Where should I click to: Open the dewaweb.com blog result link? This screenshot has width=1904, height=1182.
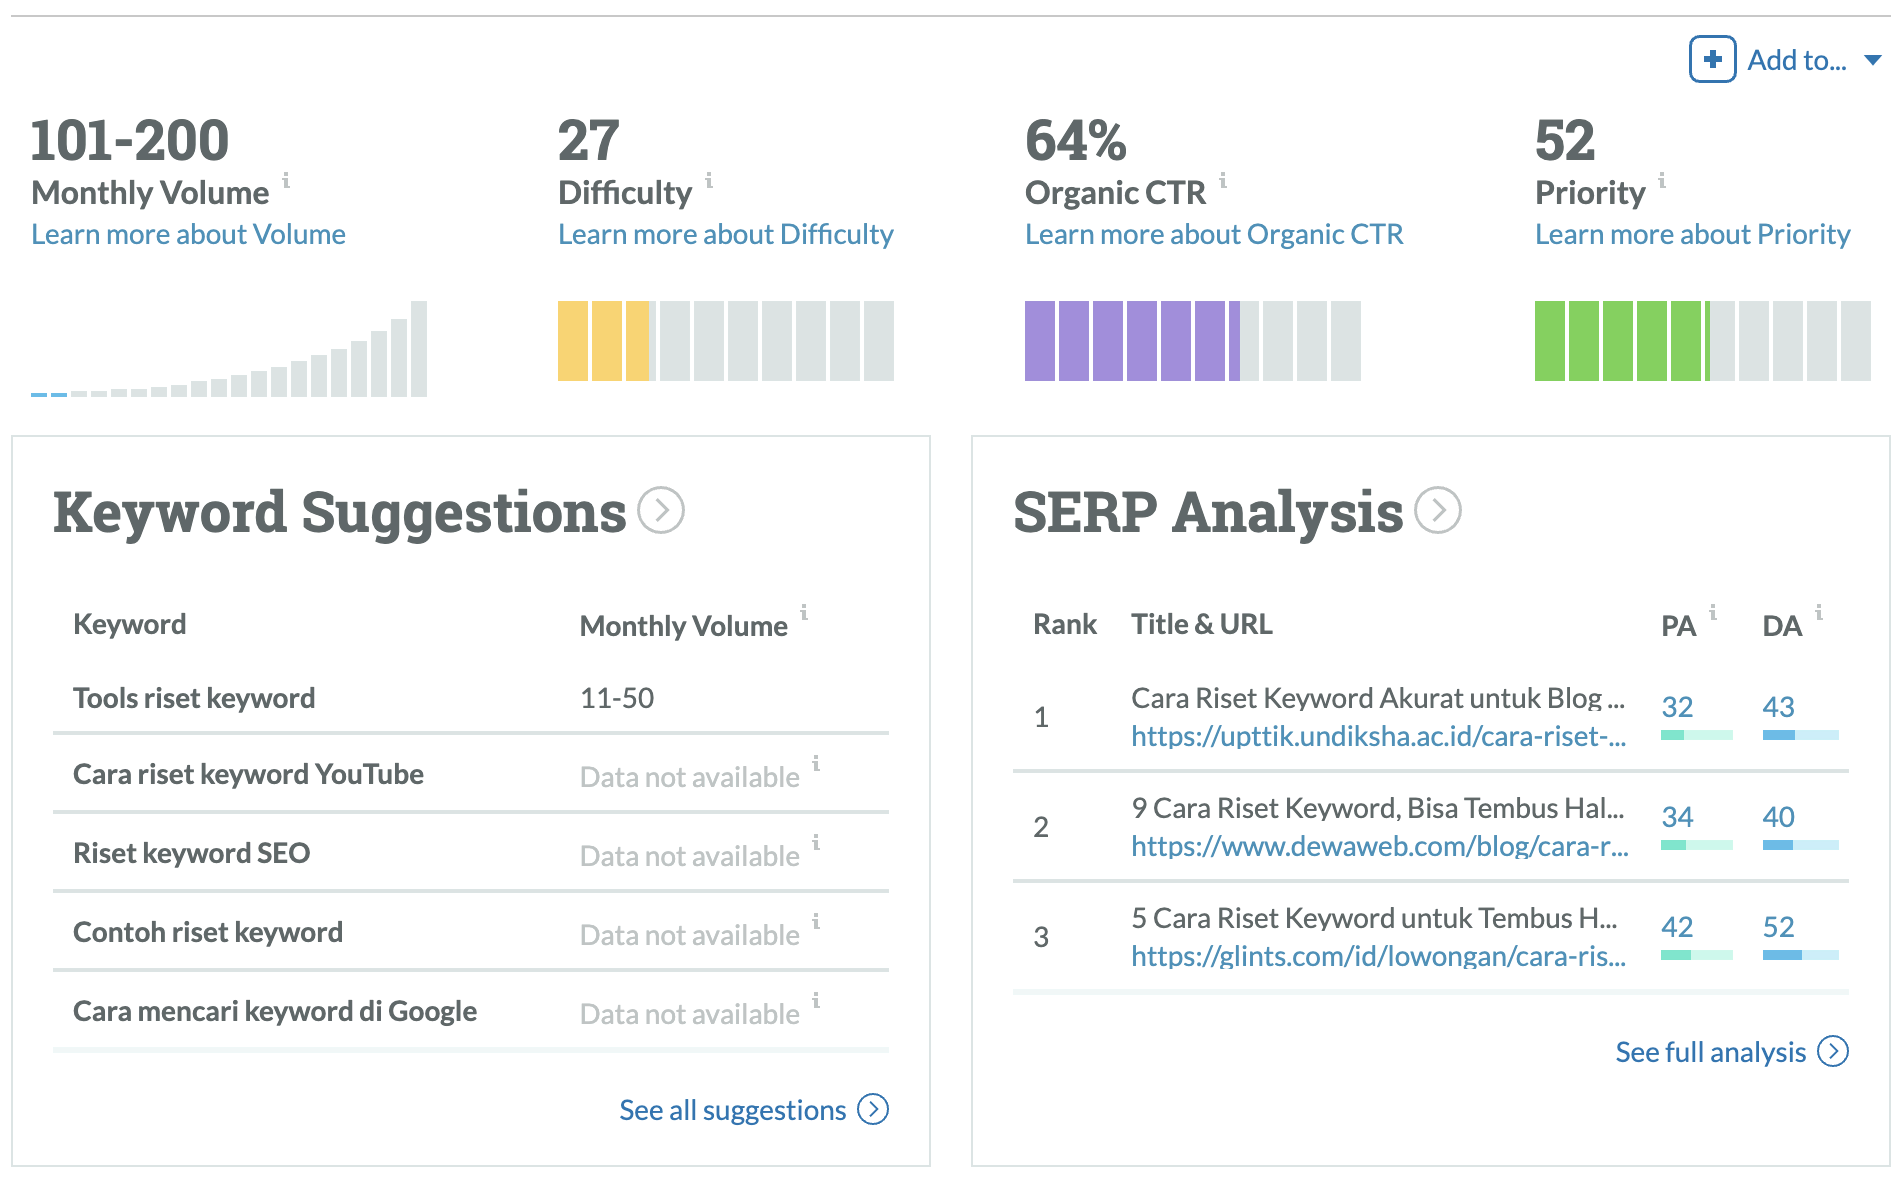(1378, 847)
